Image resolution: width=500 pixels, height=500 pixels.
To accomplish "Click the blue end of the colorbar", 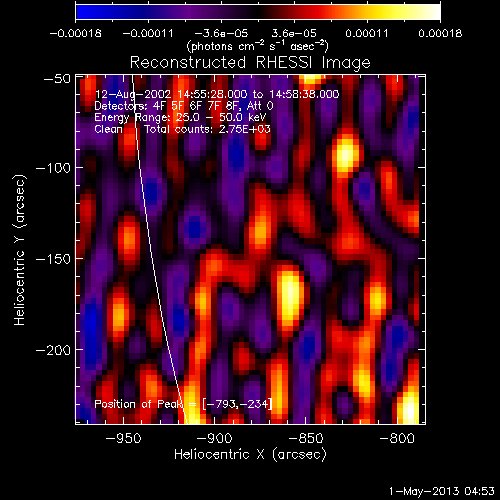I will 83,12.
